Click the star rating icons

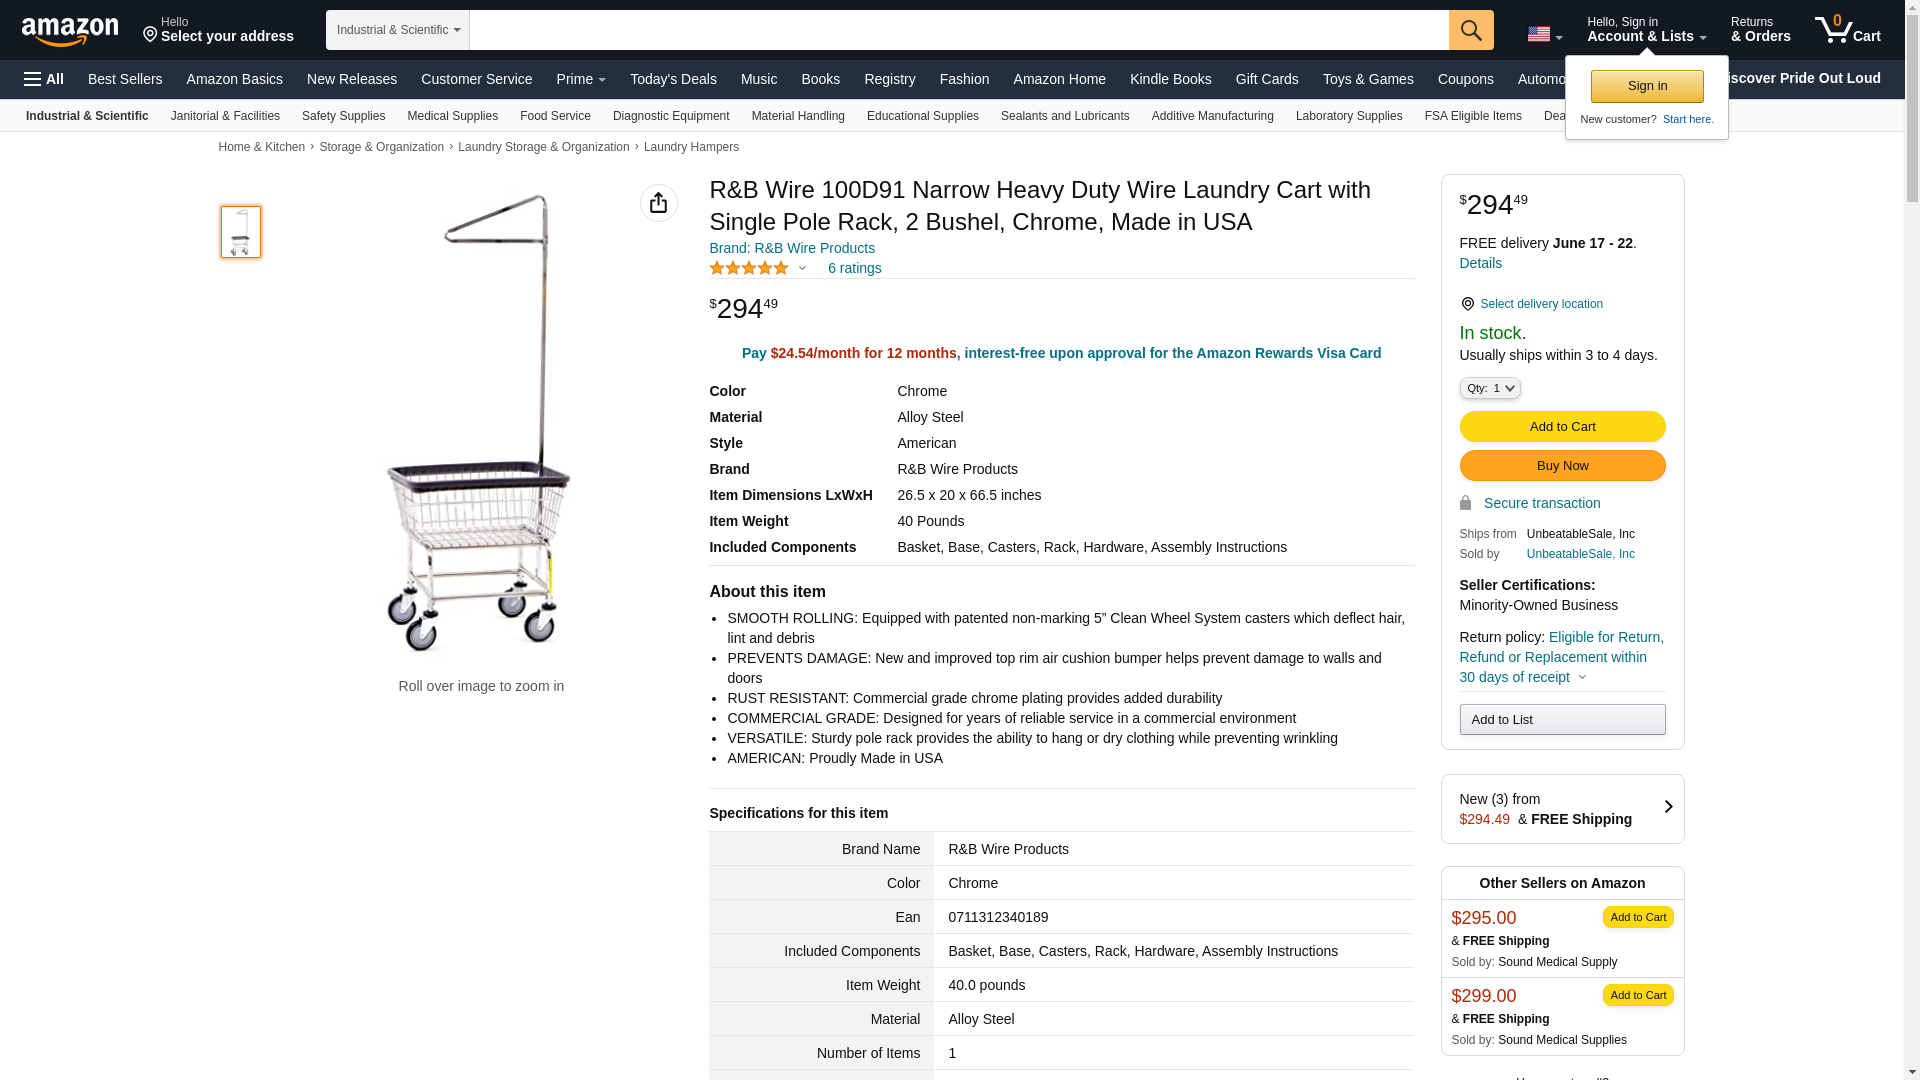coord(749,268)
